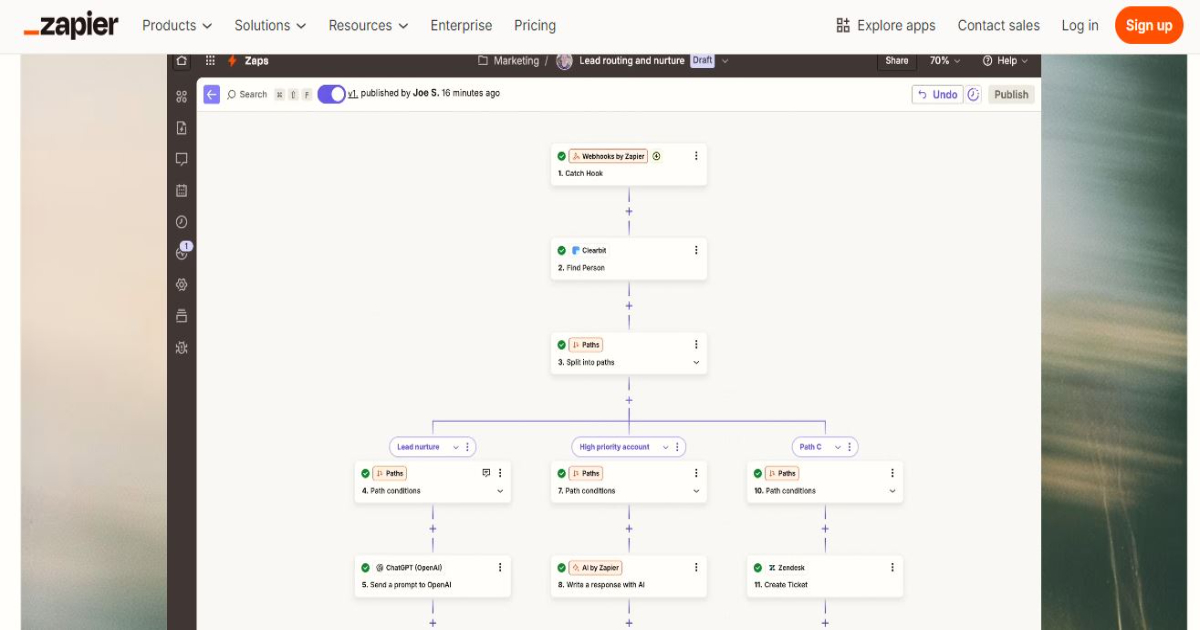
Task: Click the Share button
Action: point(897,61)
